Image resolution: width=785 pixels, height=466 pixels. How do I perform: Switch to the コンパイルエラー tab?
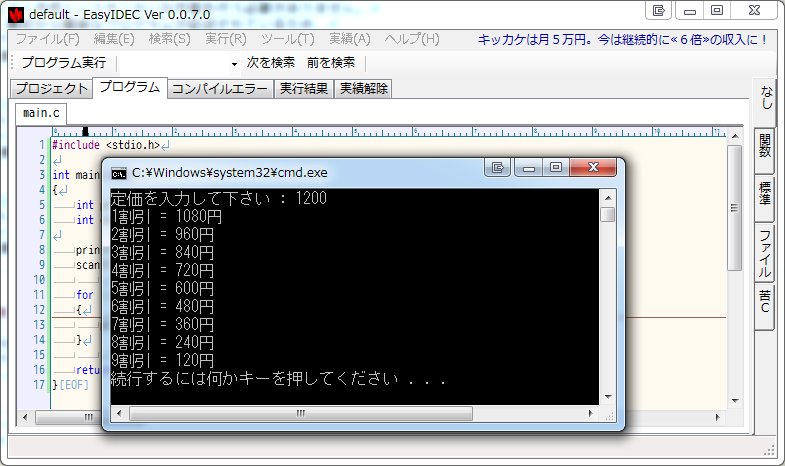[220, 89]
